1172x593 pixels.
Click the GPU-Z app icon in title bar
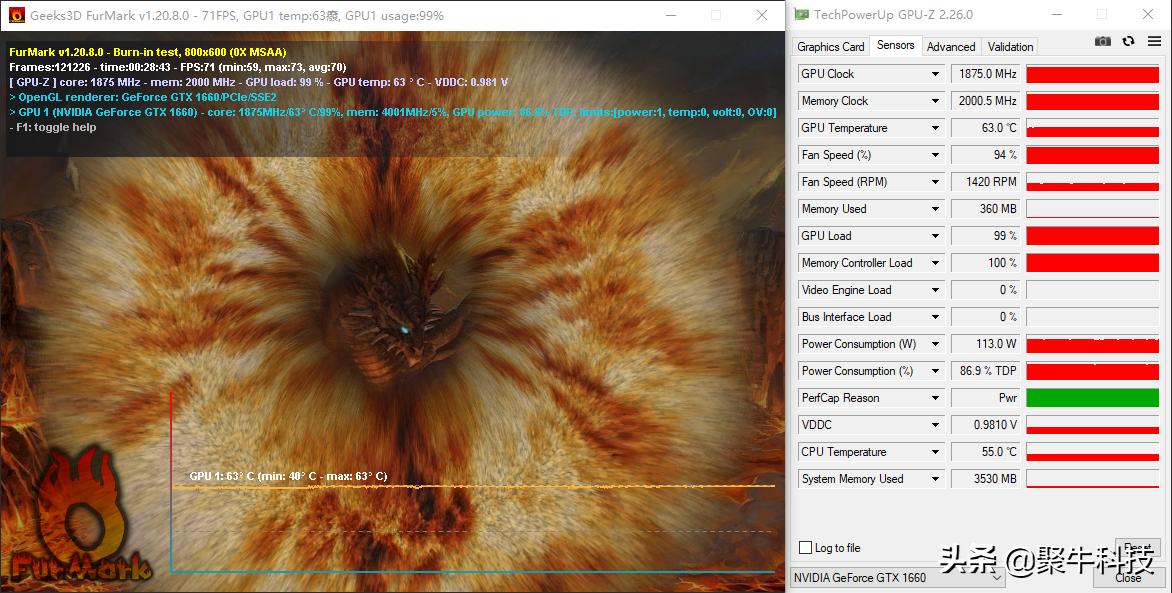pyautogui.click(x=802, y=14)
